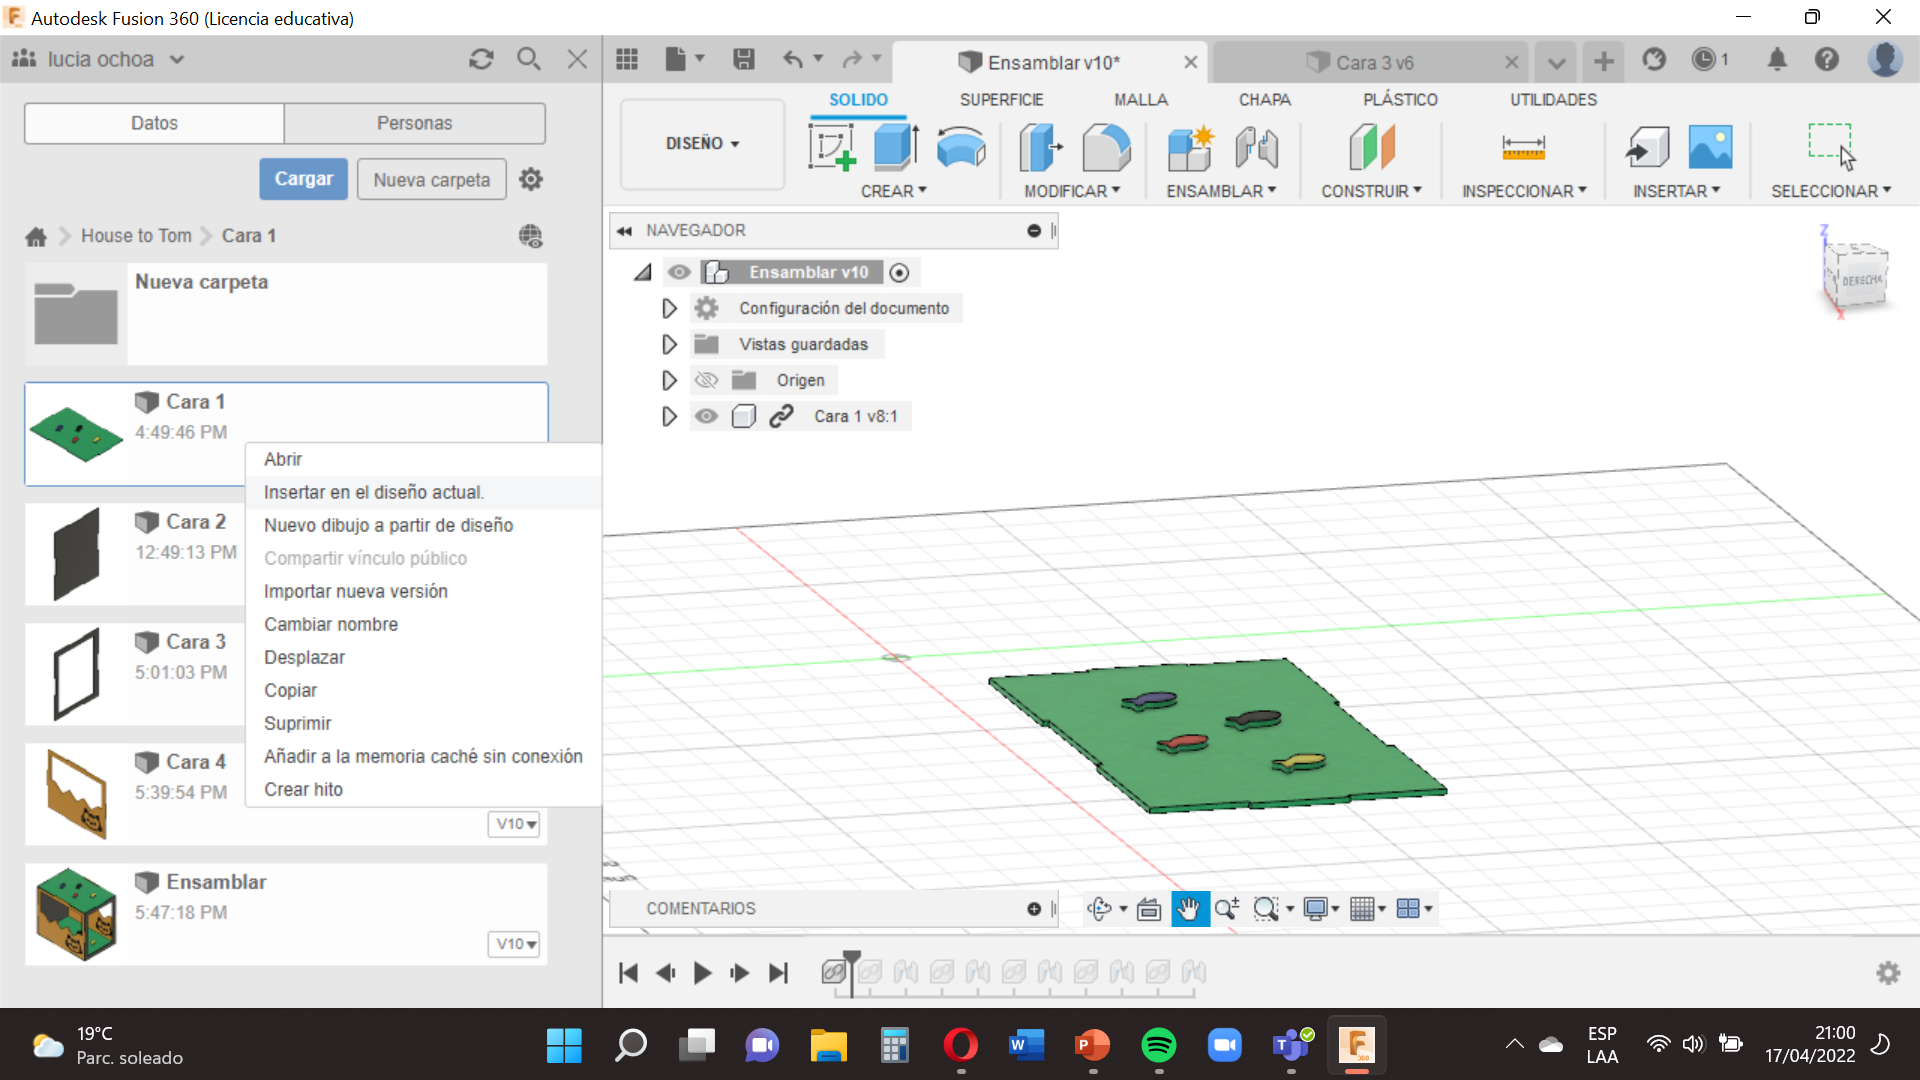This screenshot has width=1920, height=1080.
Task: Expand the Comentarios panel
Action: coord(1034,908)
